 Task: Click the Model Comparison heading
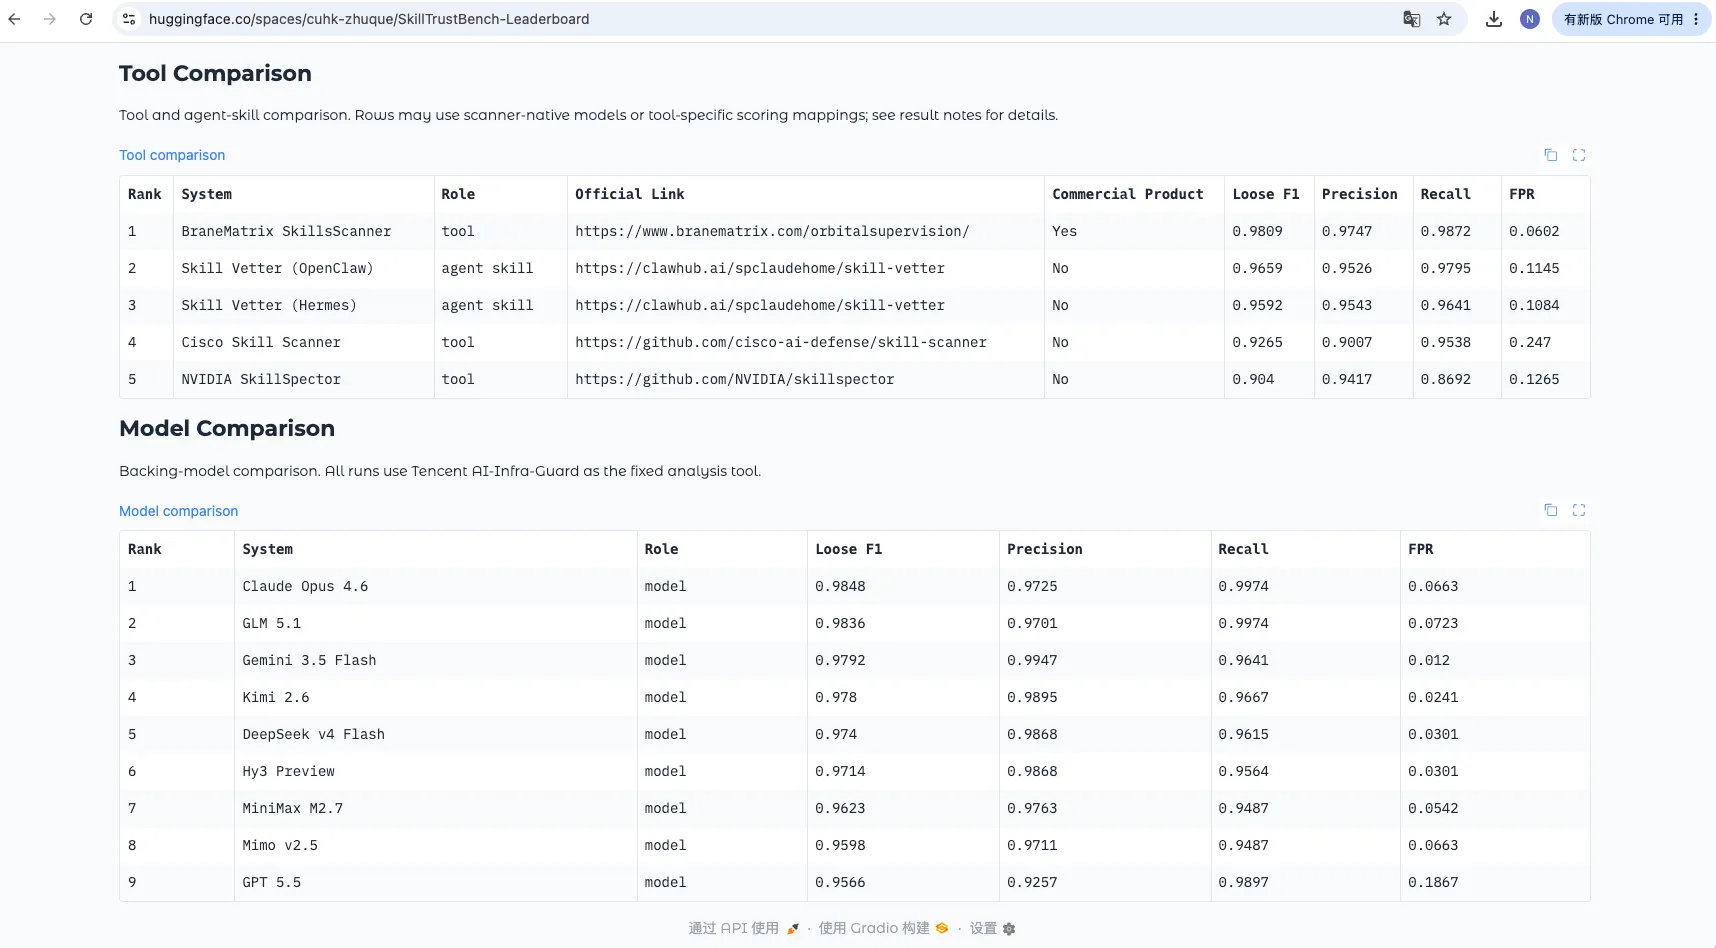[x=227, y=428]
